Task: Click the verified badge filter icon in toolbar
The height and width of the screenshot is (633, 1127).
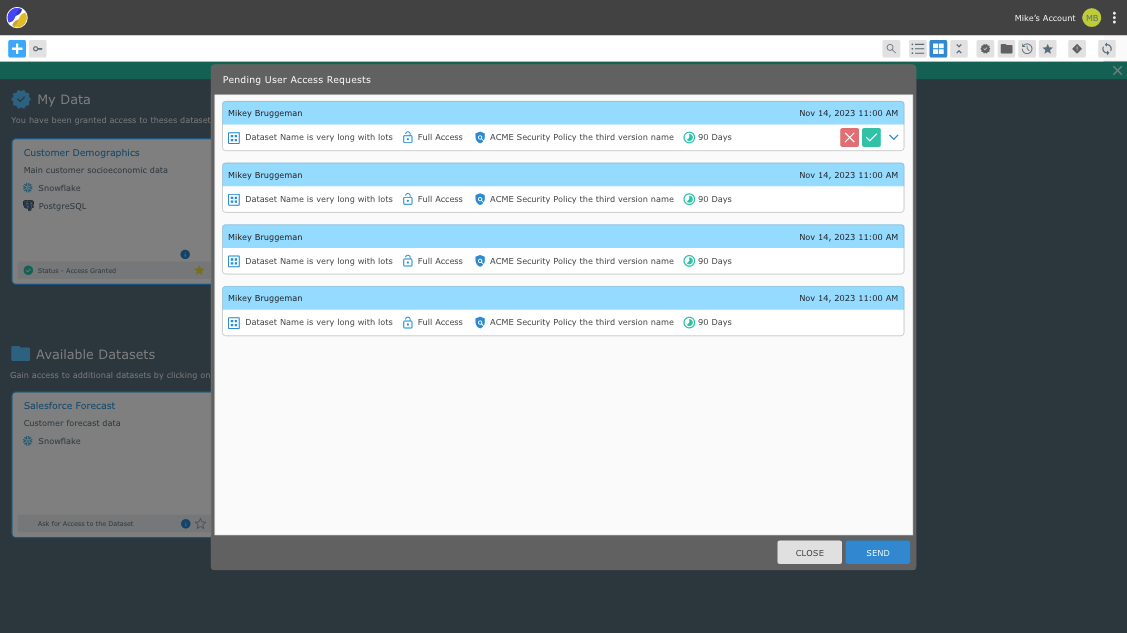Action: pos(985,48)
